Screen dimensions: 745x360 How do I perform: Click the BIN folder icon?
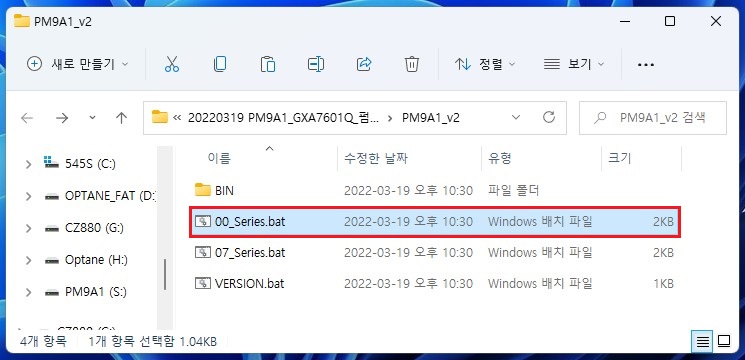point(203,190)
